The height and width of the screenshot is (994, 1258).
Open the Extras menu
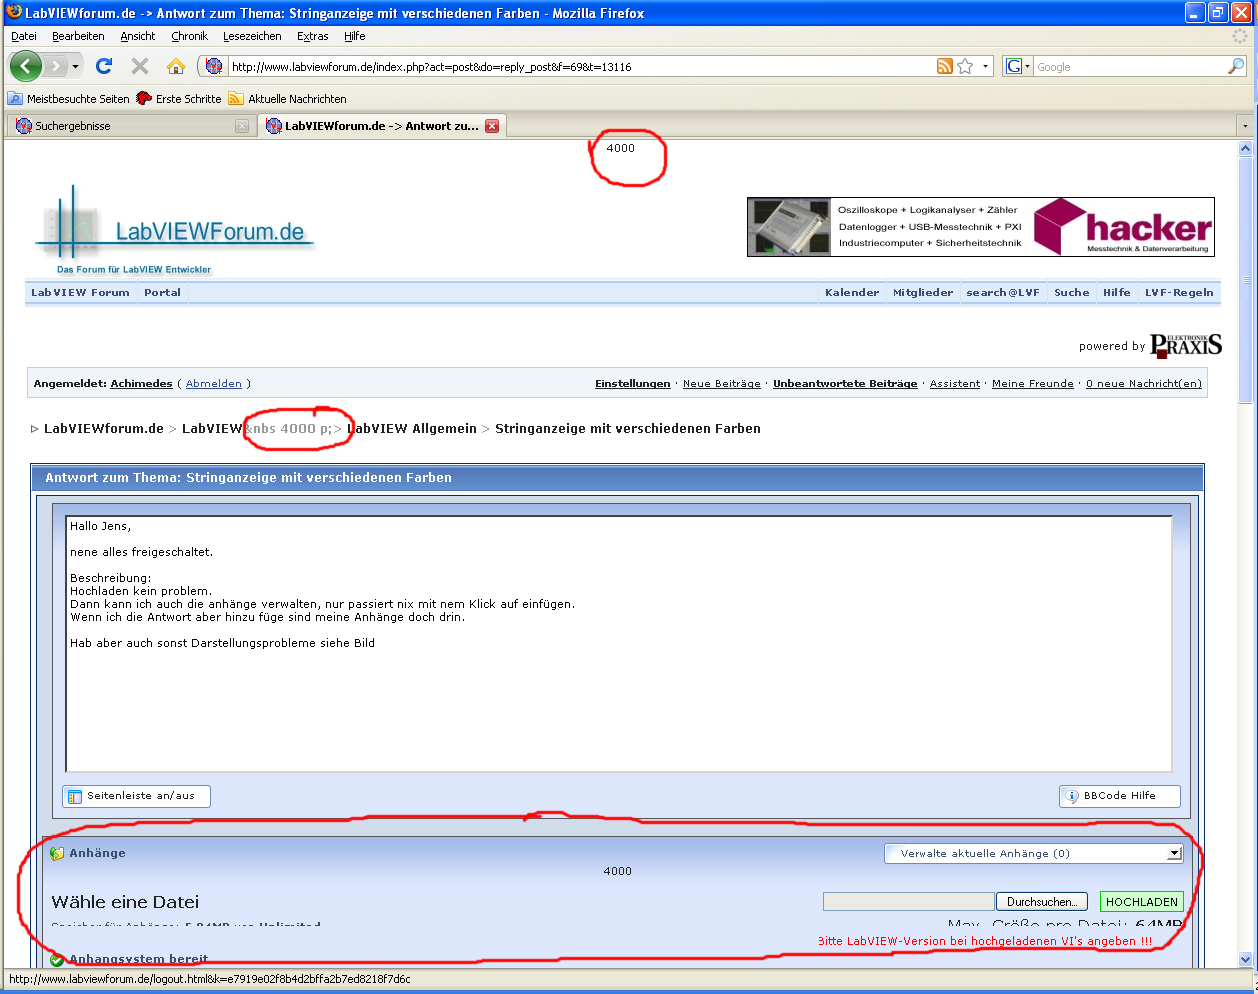pos(313,36)
